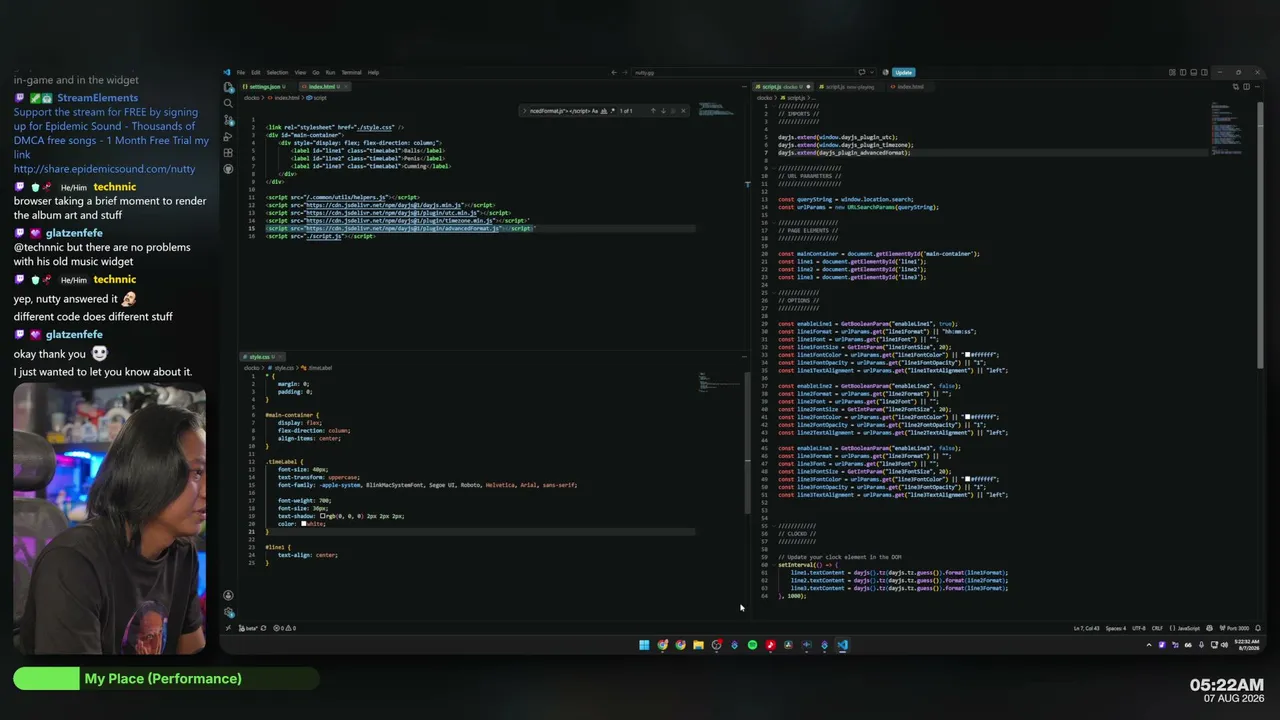Image resolution: width=1280 pixels, height=720 pixels.
Task: Click the script breadcrumb in index.html editor
Action: point(318,98)
